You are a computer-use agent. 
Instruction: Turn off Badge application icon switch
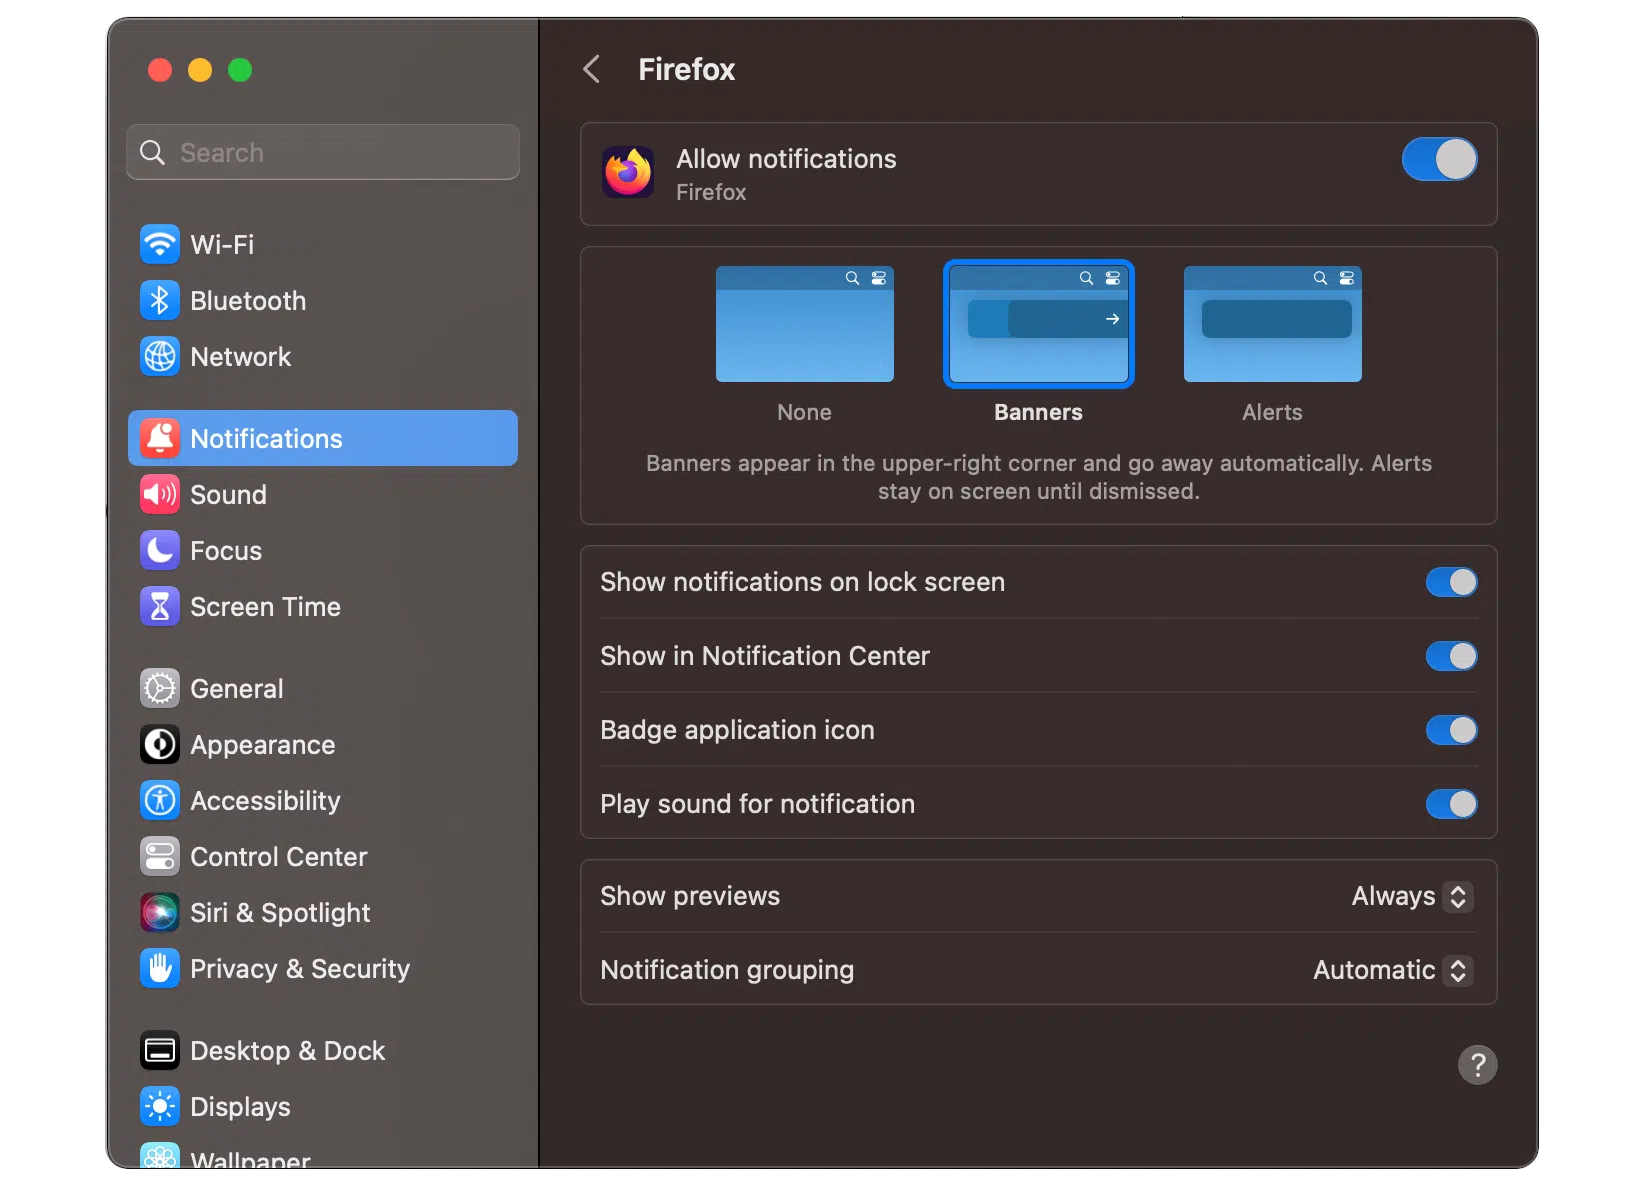click(1452, 730)
